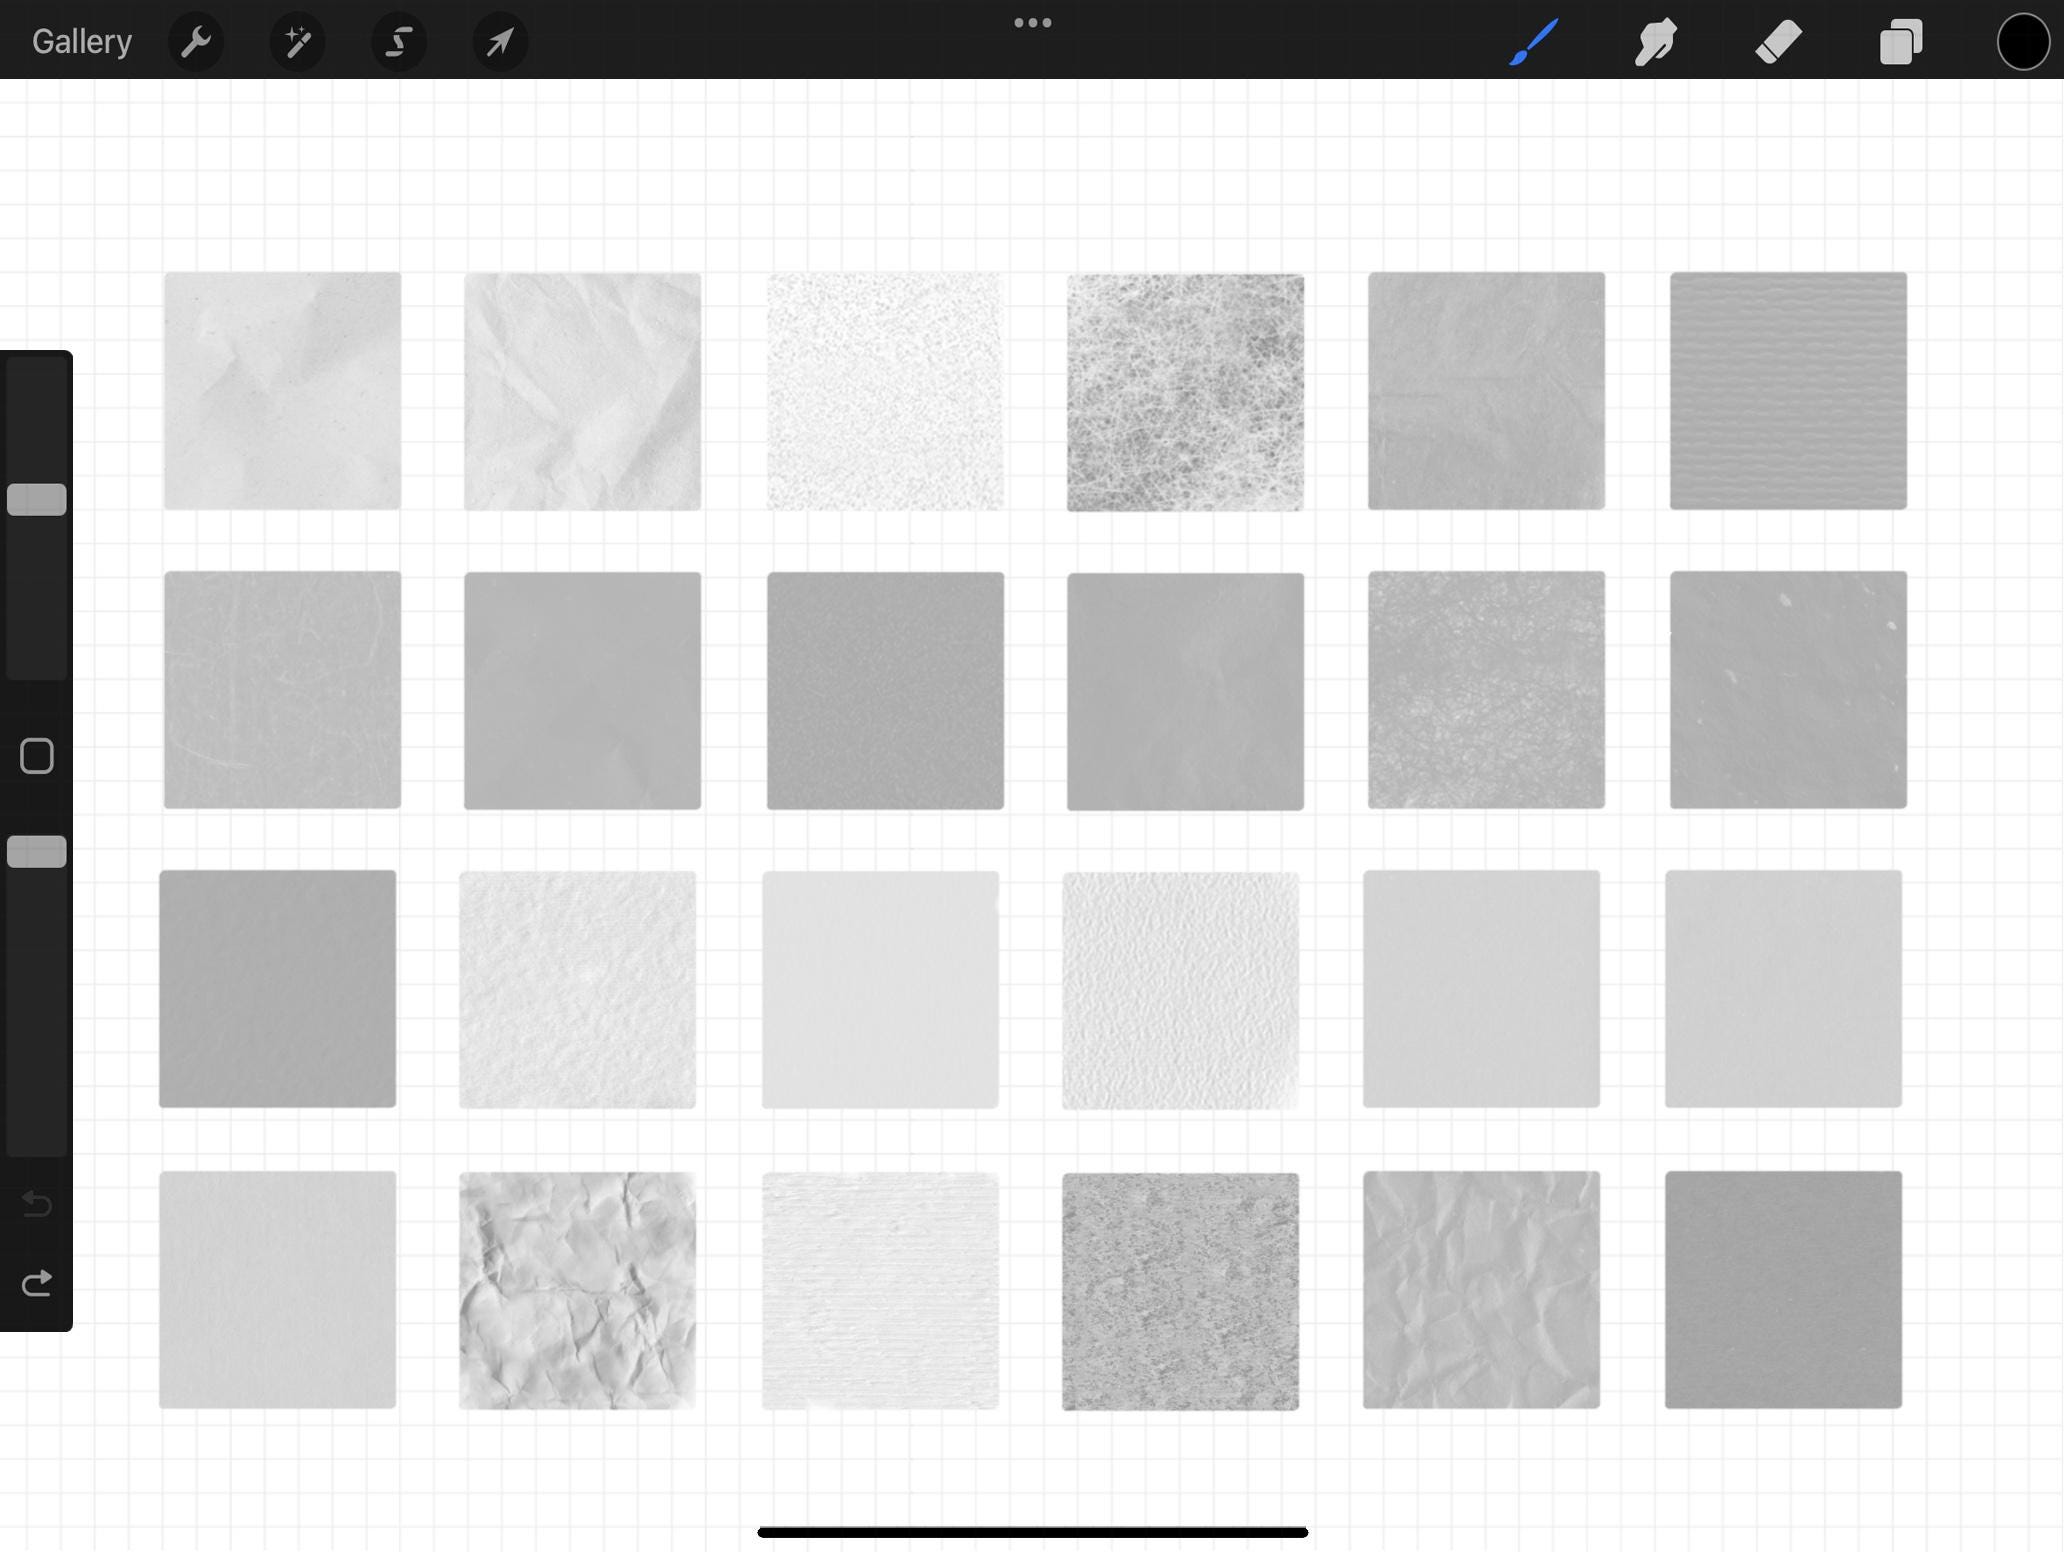The width and height of the screenshot is (2064, 1552).
Task: Tap the fibrous web-like texture swatch
Action: (x=1185, y=392)
